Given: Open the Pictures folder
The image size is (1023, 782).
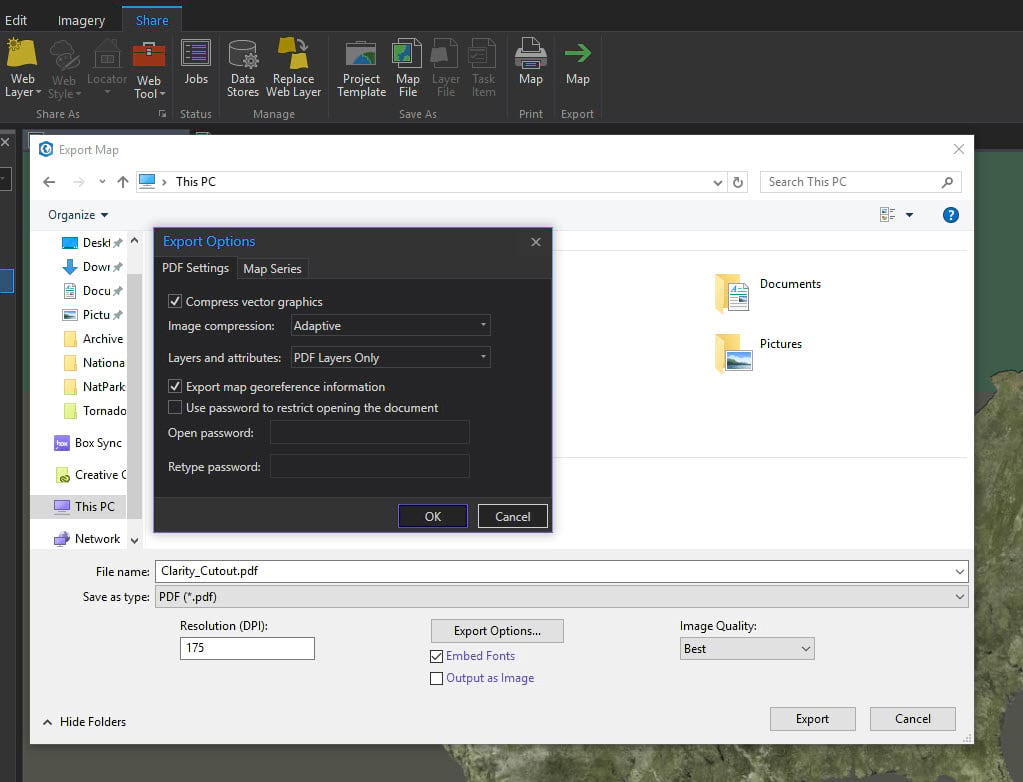Looking at the screenshot, I should 759,352.
